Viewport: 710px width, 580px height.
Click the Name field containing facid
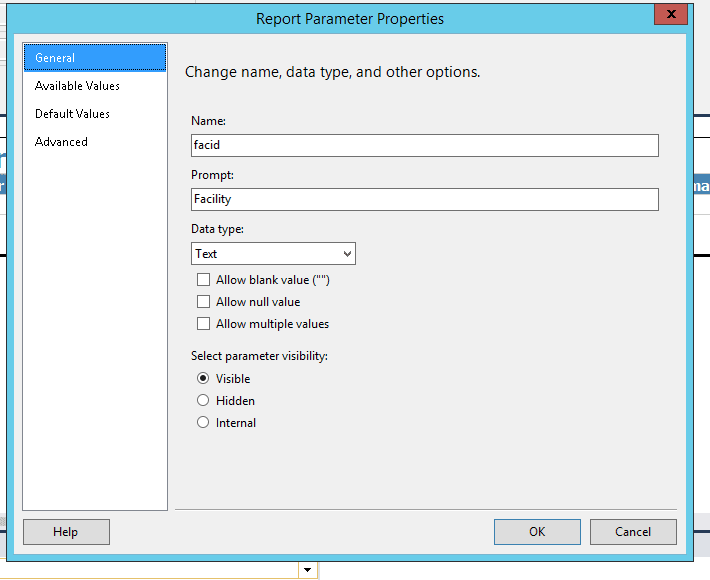(424, 145)
